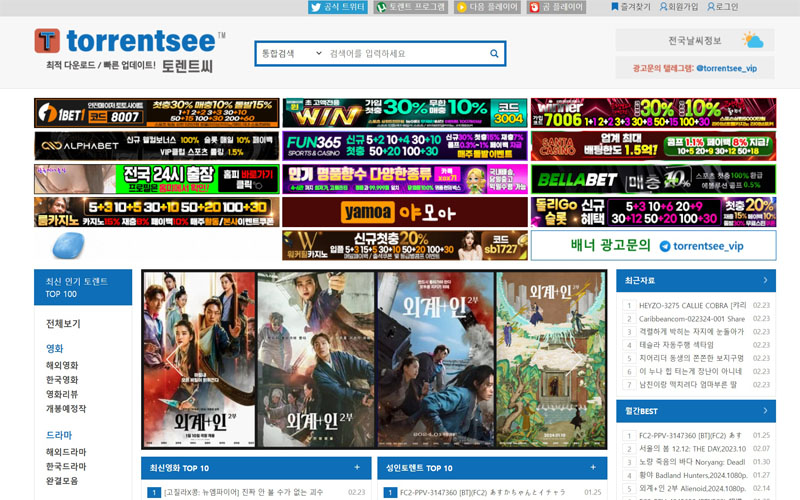Screen dimensions: 800x500
Task: Open 한국영화 sidebar item
Action: (62, 380)
